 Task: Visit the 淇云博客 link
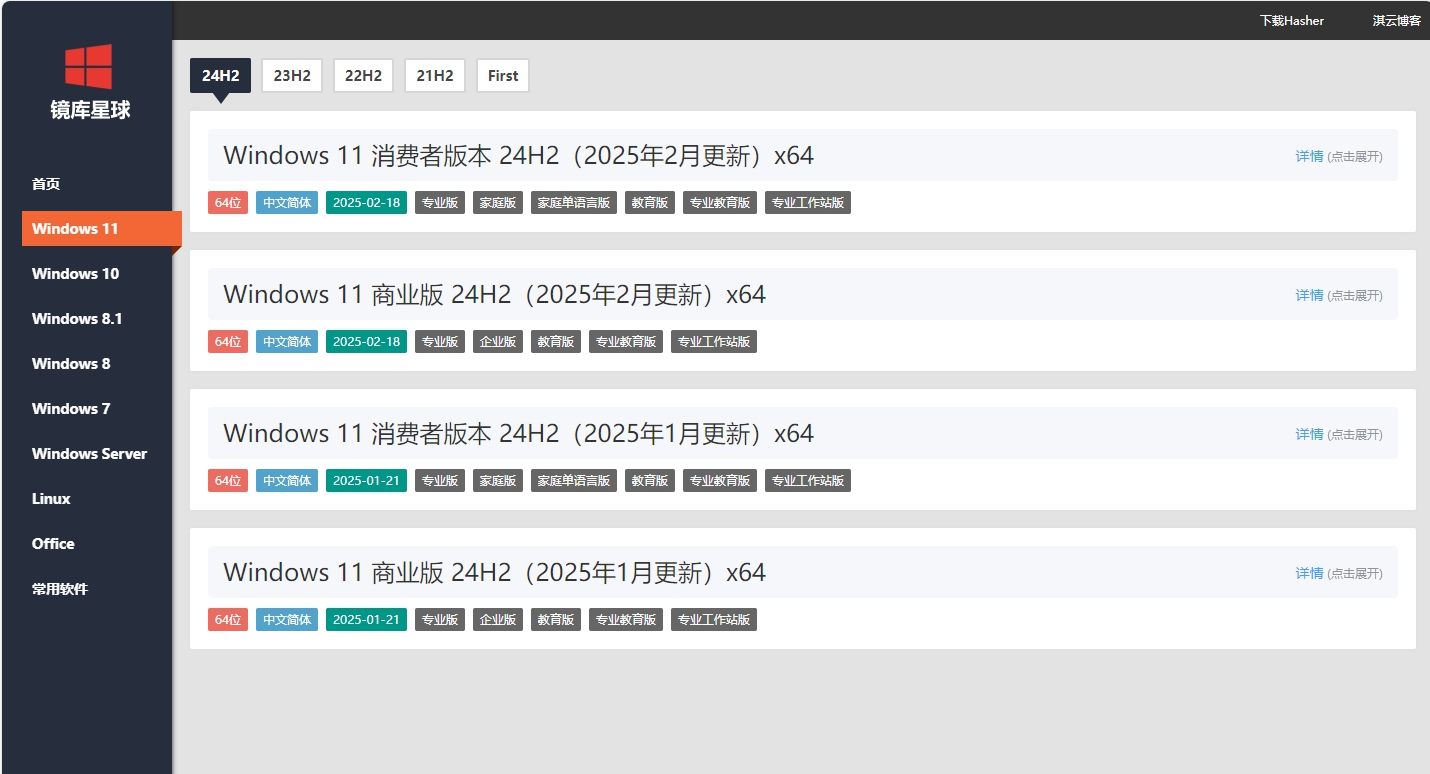(1395, 19)
